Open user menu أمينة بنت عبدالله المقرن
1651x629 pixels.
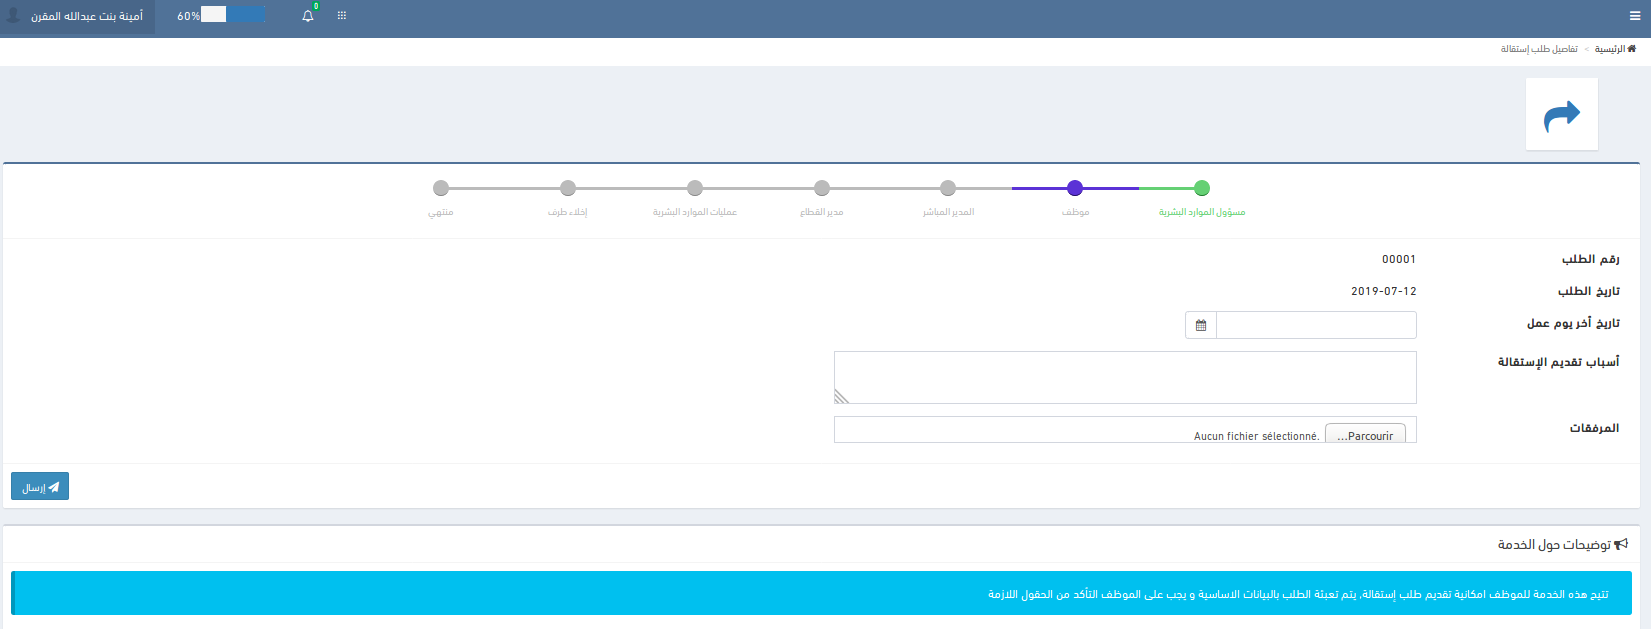86,17
